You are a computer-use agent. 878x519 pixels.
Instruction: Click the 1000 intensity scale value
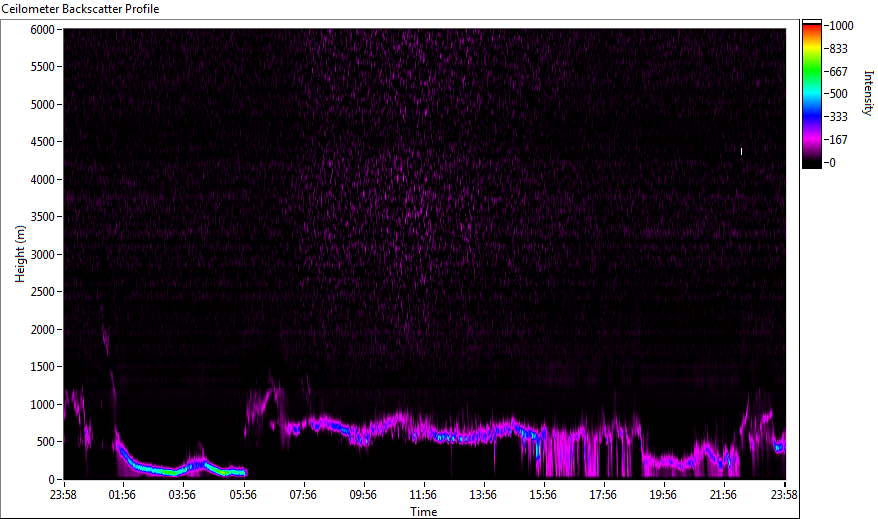tap(842, 26)
